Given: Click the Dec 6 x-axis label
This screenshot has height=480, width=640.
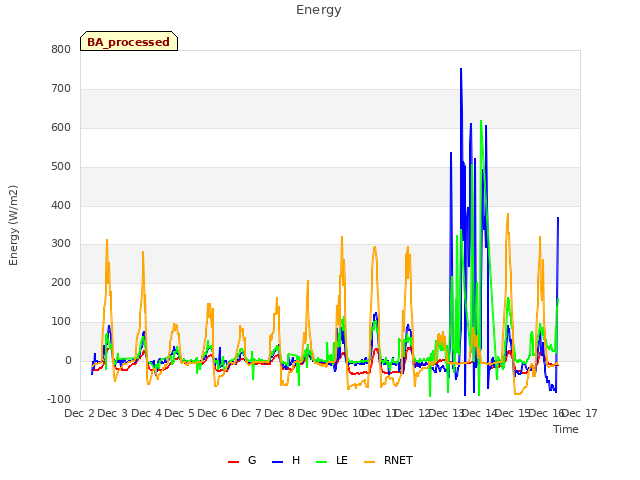Looking at the screenshot, I should click(213, 413).
